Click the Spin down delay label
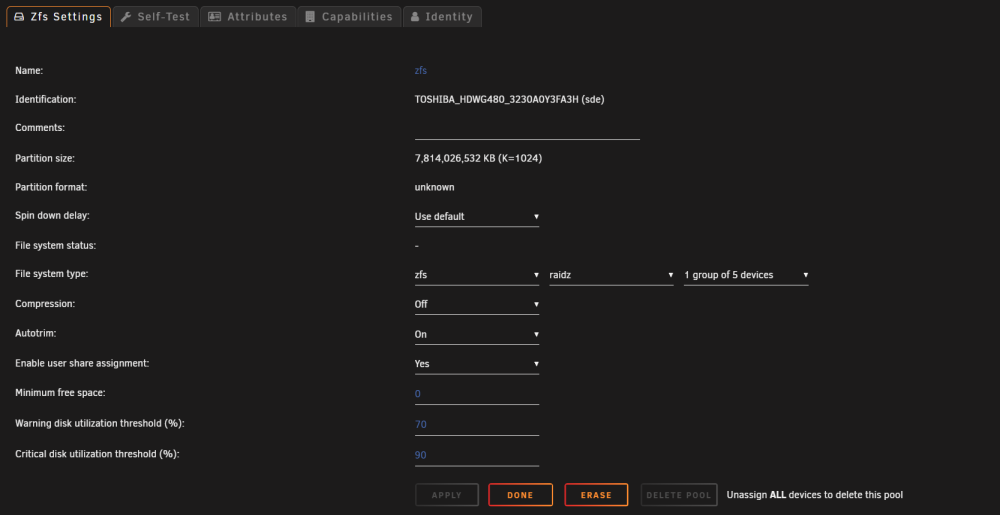 click(x=52, y=215)
